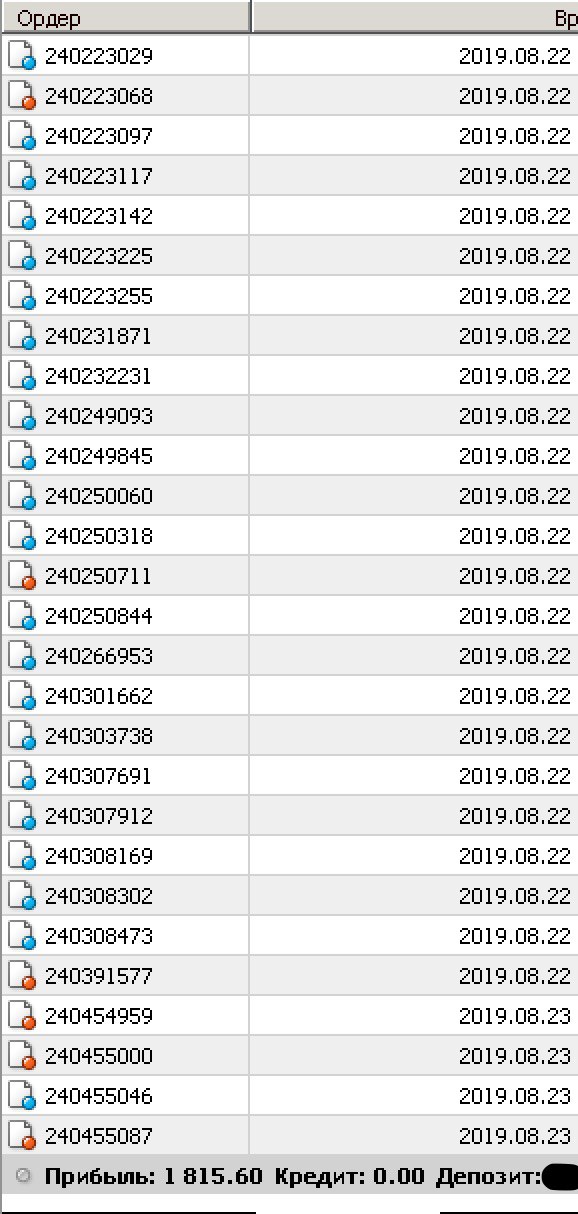Click order number 240308473
This screenshot has height=1214, width=578.
(x=99, y=936)
